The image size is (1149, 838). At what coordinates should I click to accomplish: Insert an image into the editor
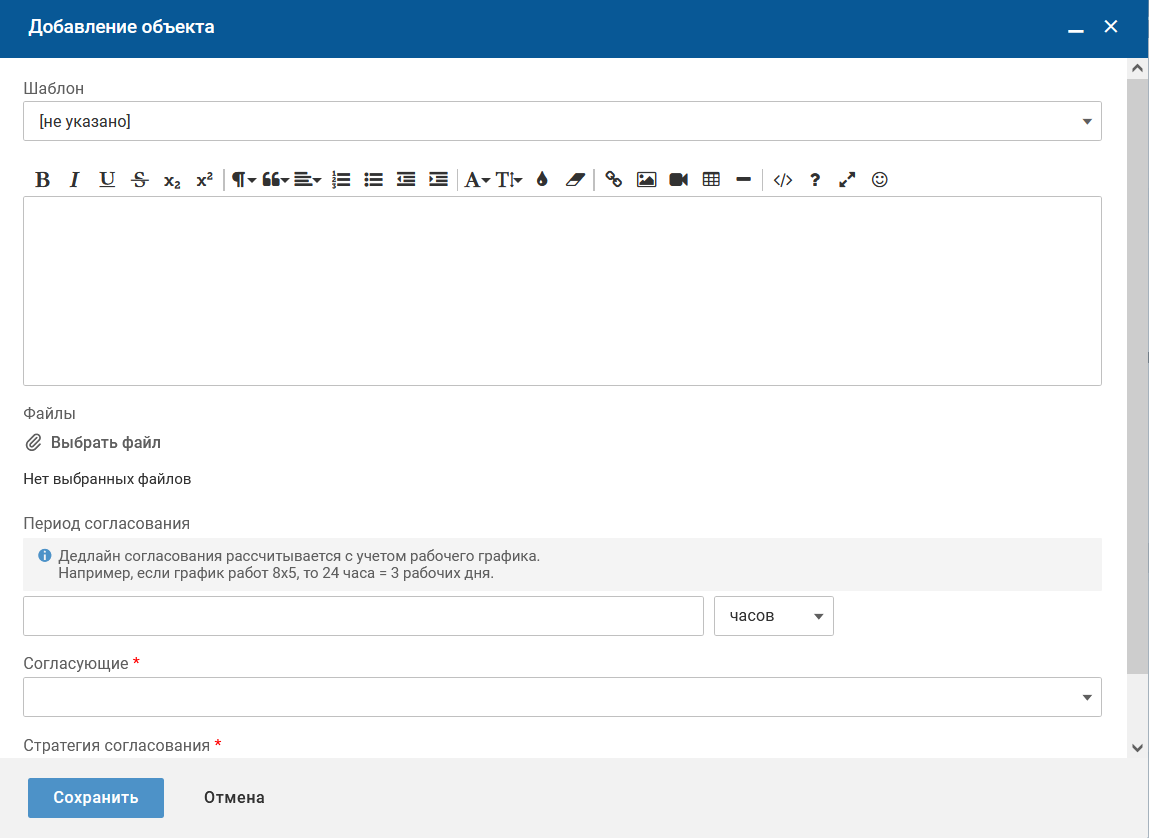tap(647, 180)
